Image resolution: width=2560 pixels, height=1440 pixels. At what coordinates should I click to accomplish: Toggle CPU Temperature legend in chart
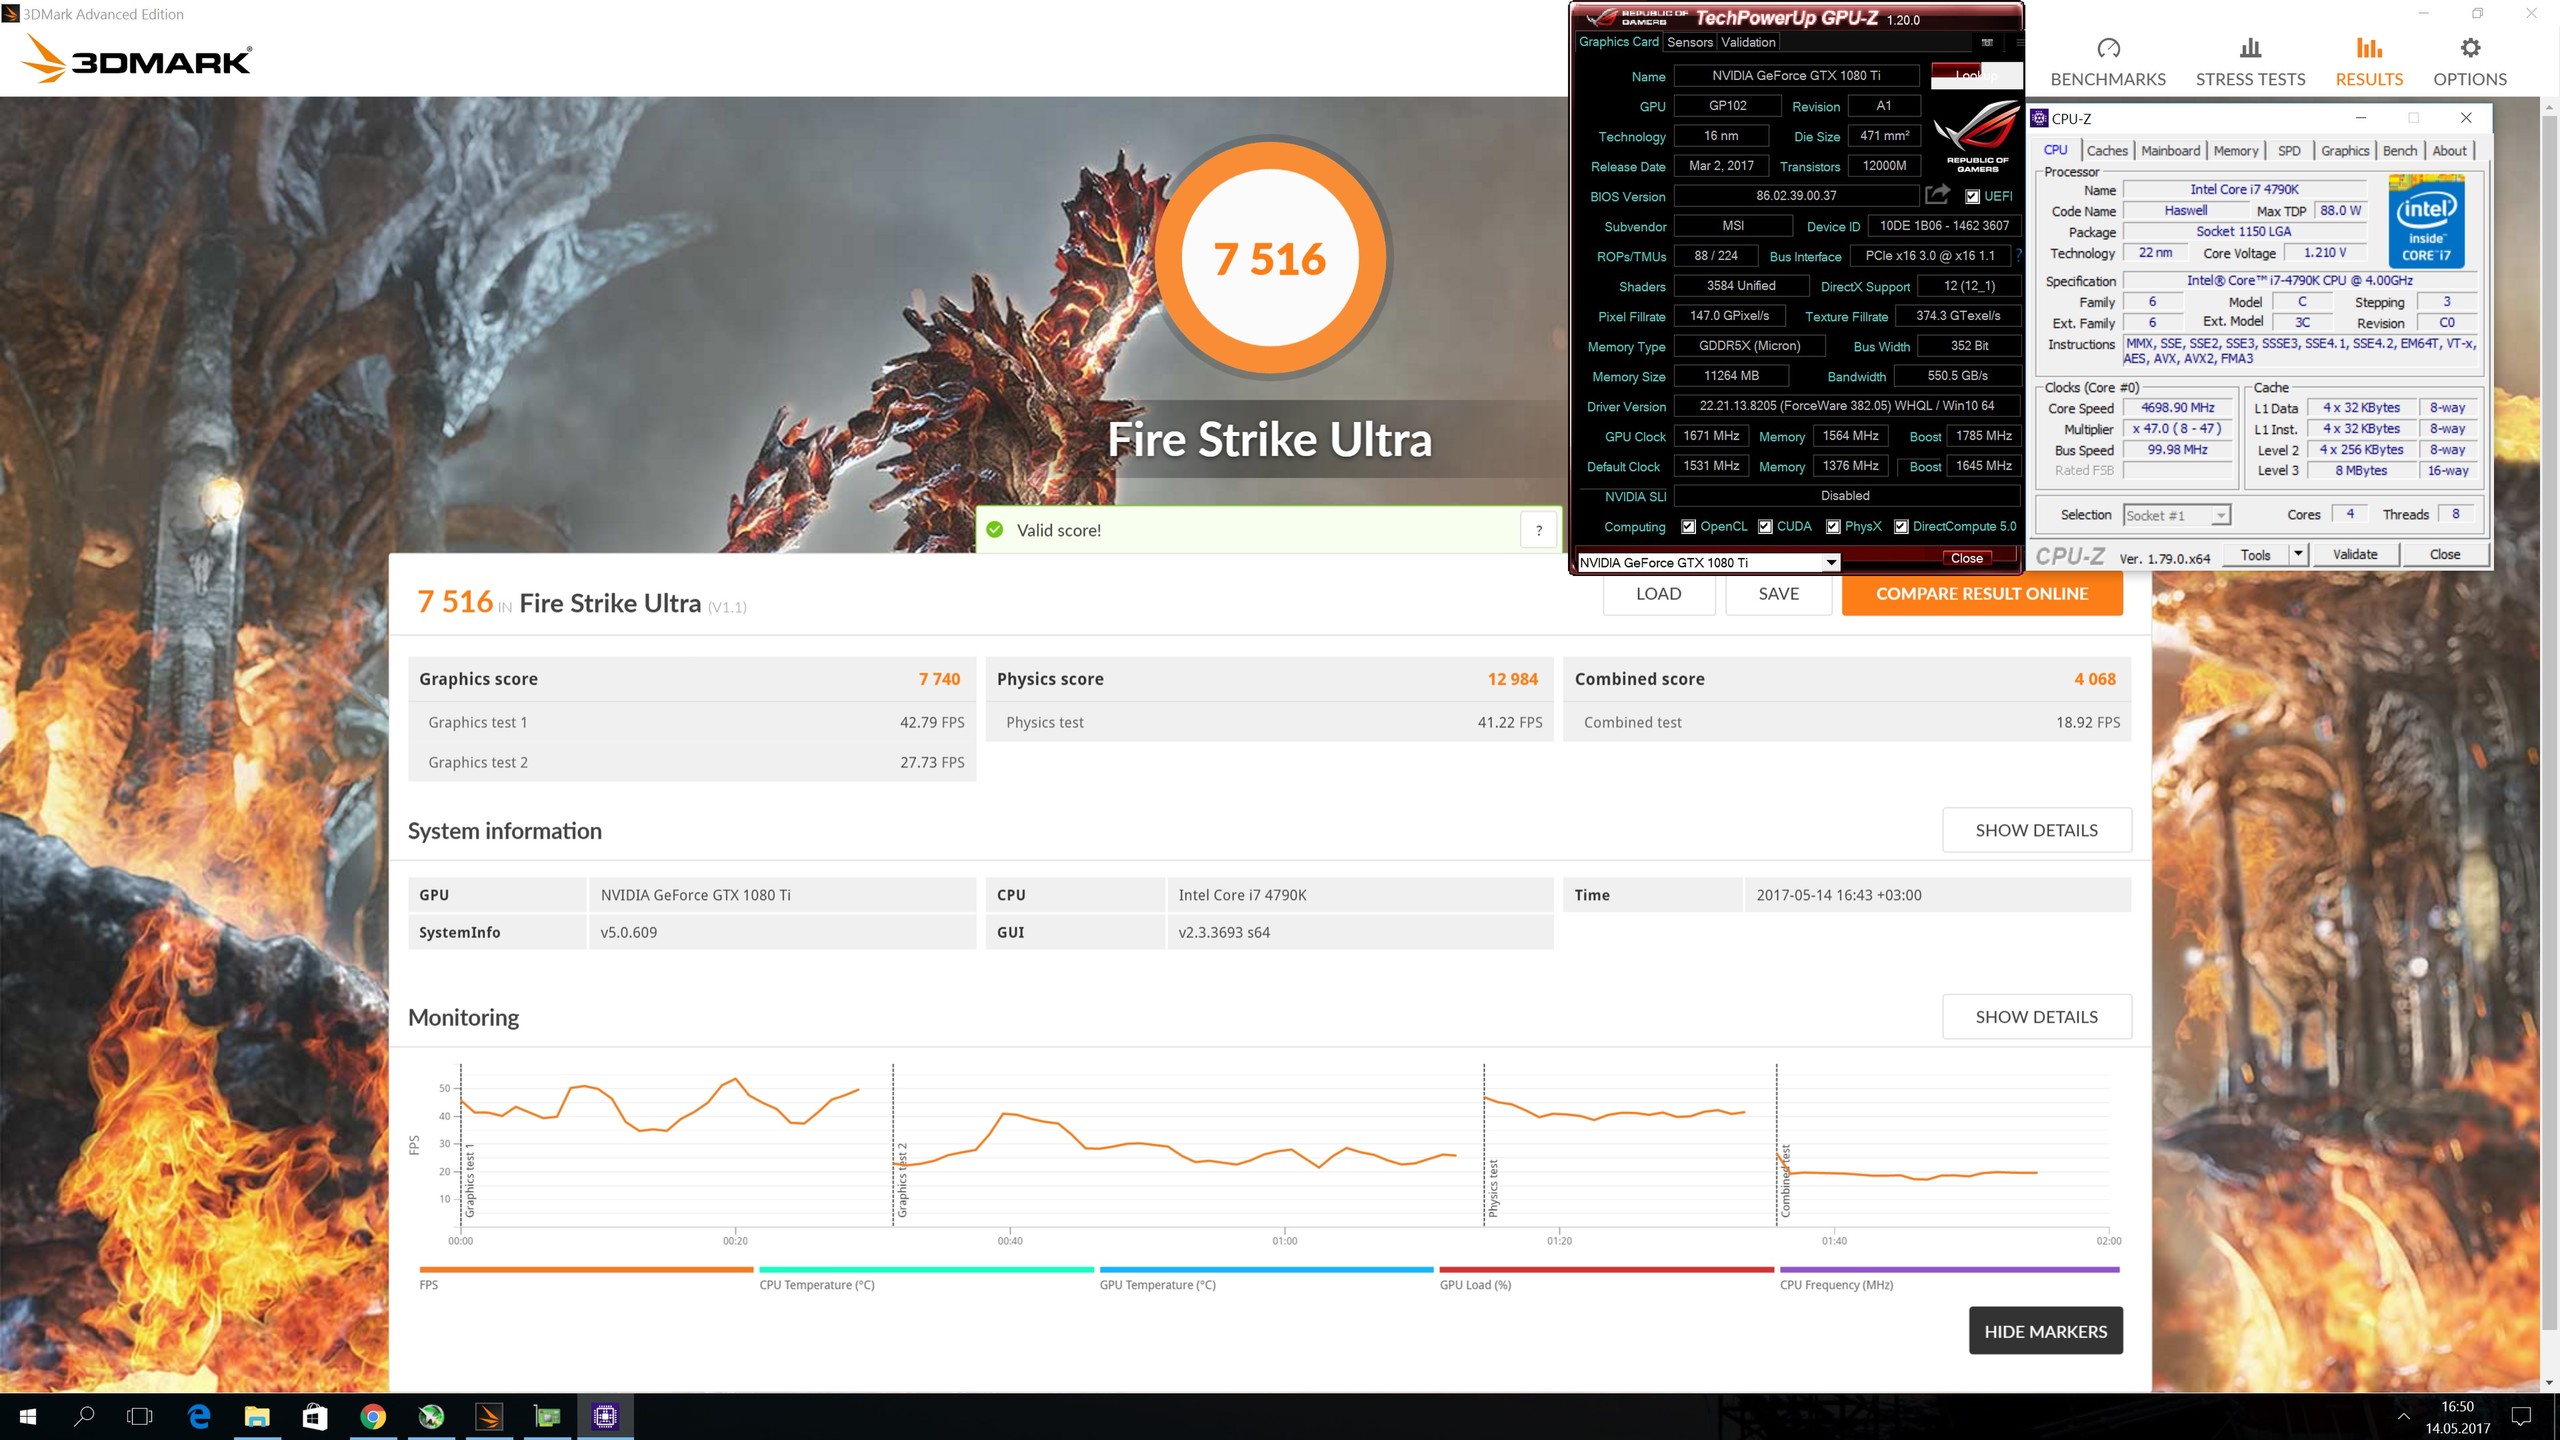926,1277
